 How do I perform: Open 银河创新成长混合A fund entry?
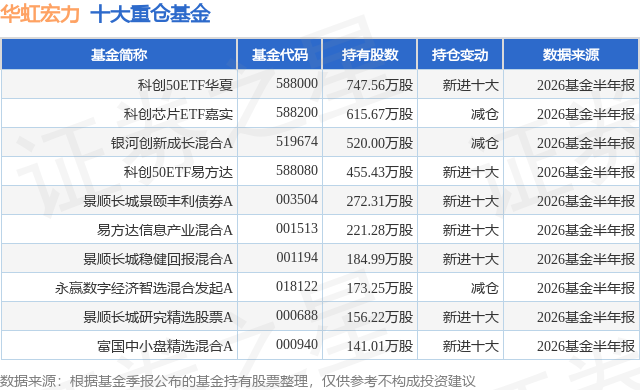[171, 143]
